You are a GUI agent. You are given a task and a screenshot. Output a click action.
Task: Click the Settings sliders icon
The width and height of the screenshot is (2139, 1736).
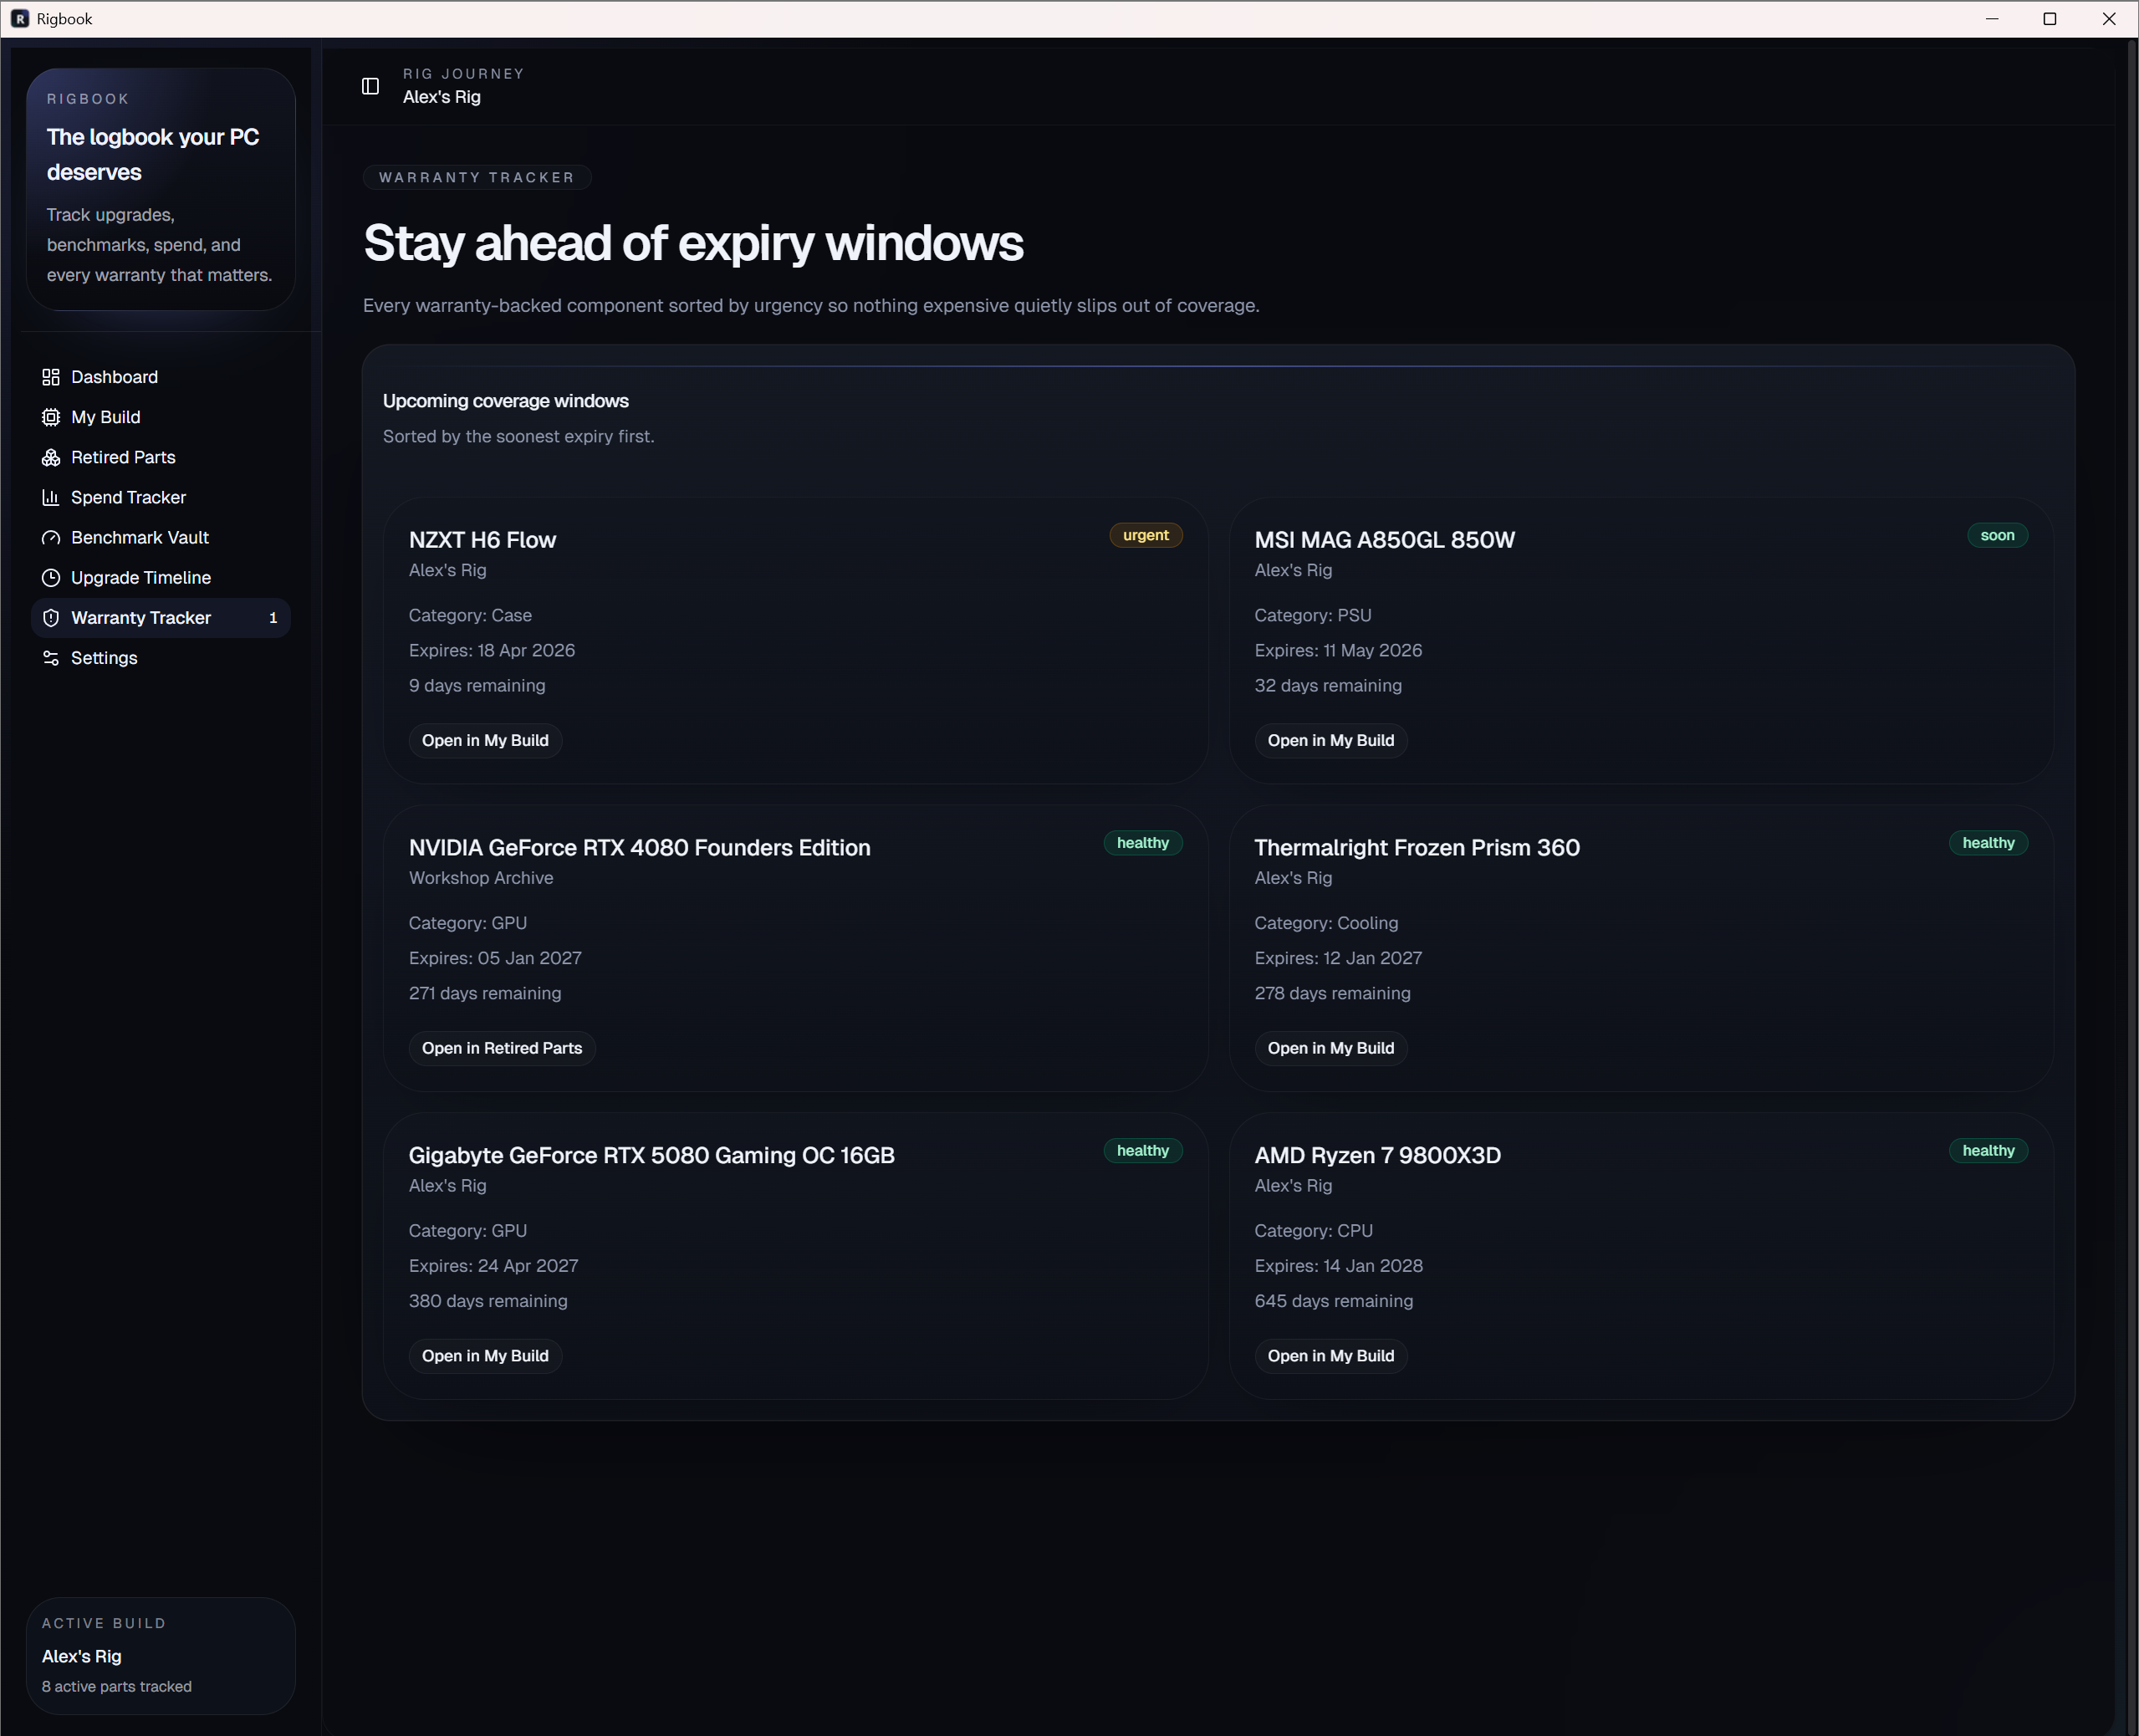(51, 658)
